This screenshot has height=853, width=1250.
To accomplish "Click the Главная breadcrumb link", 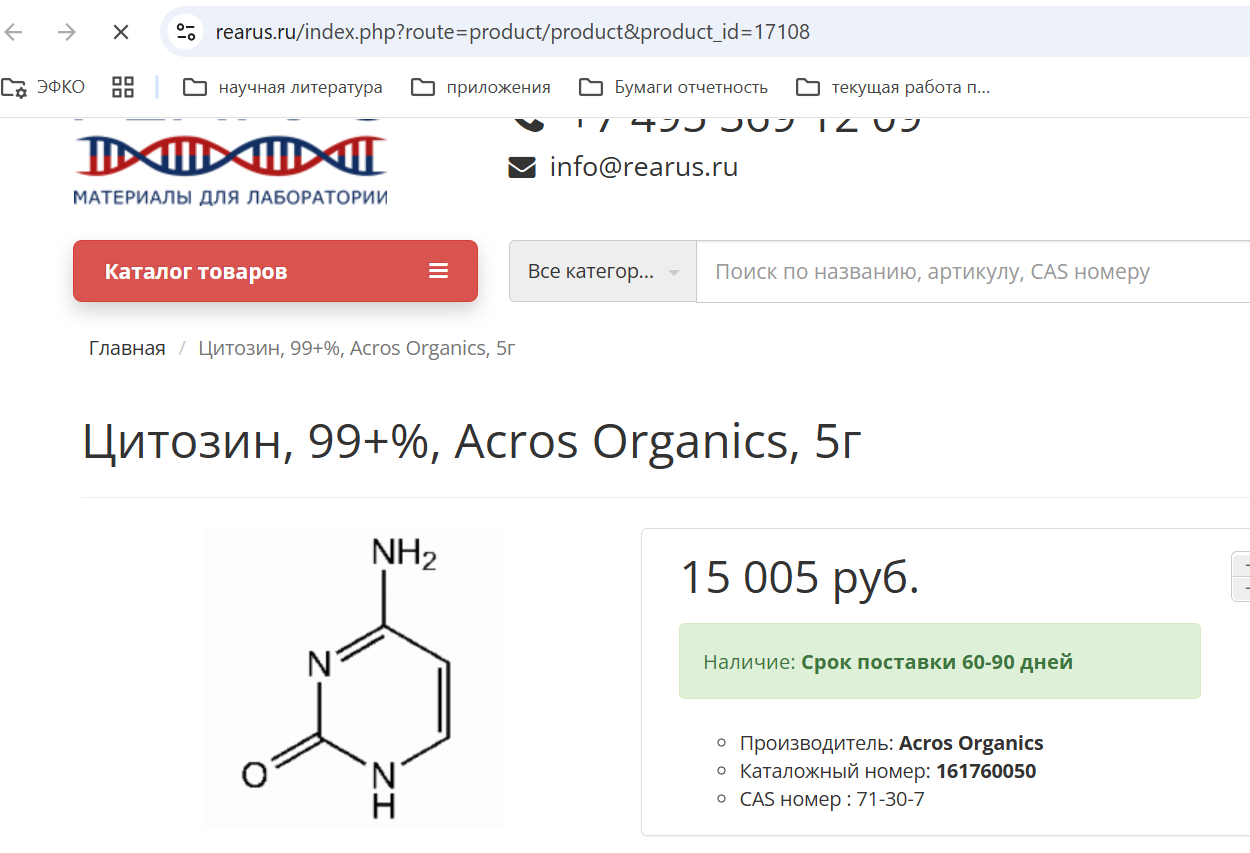I will [127, 348].
